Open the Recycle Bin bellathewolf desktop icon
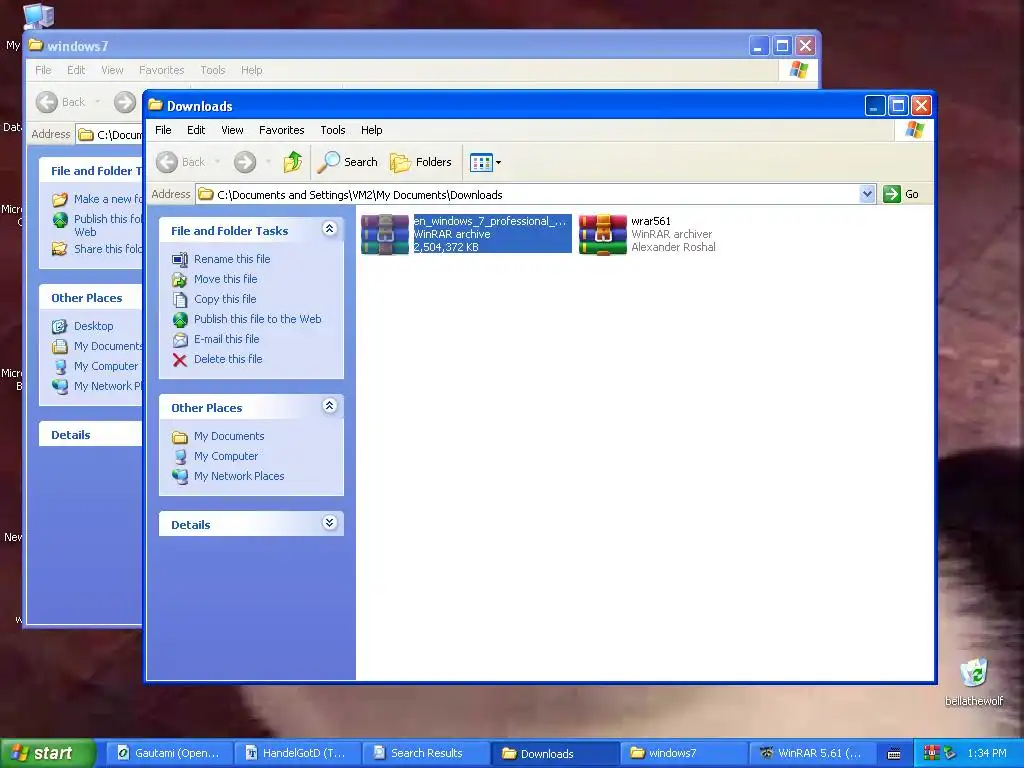Screen dimensions: 1024x768 pos(973,682)
